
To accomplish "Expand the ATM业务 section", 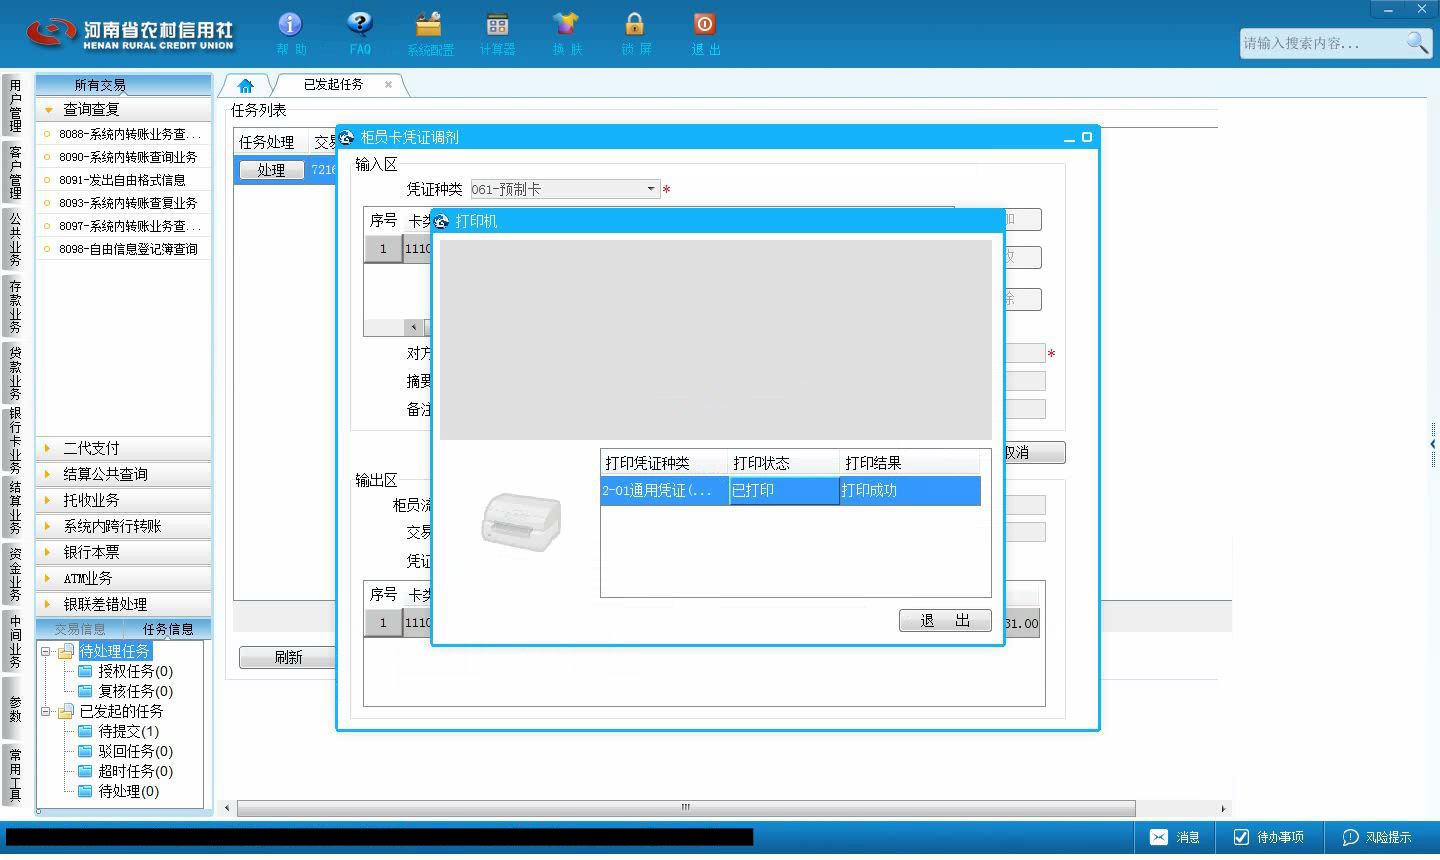I will point(123,578).
